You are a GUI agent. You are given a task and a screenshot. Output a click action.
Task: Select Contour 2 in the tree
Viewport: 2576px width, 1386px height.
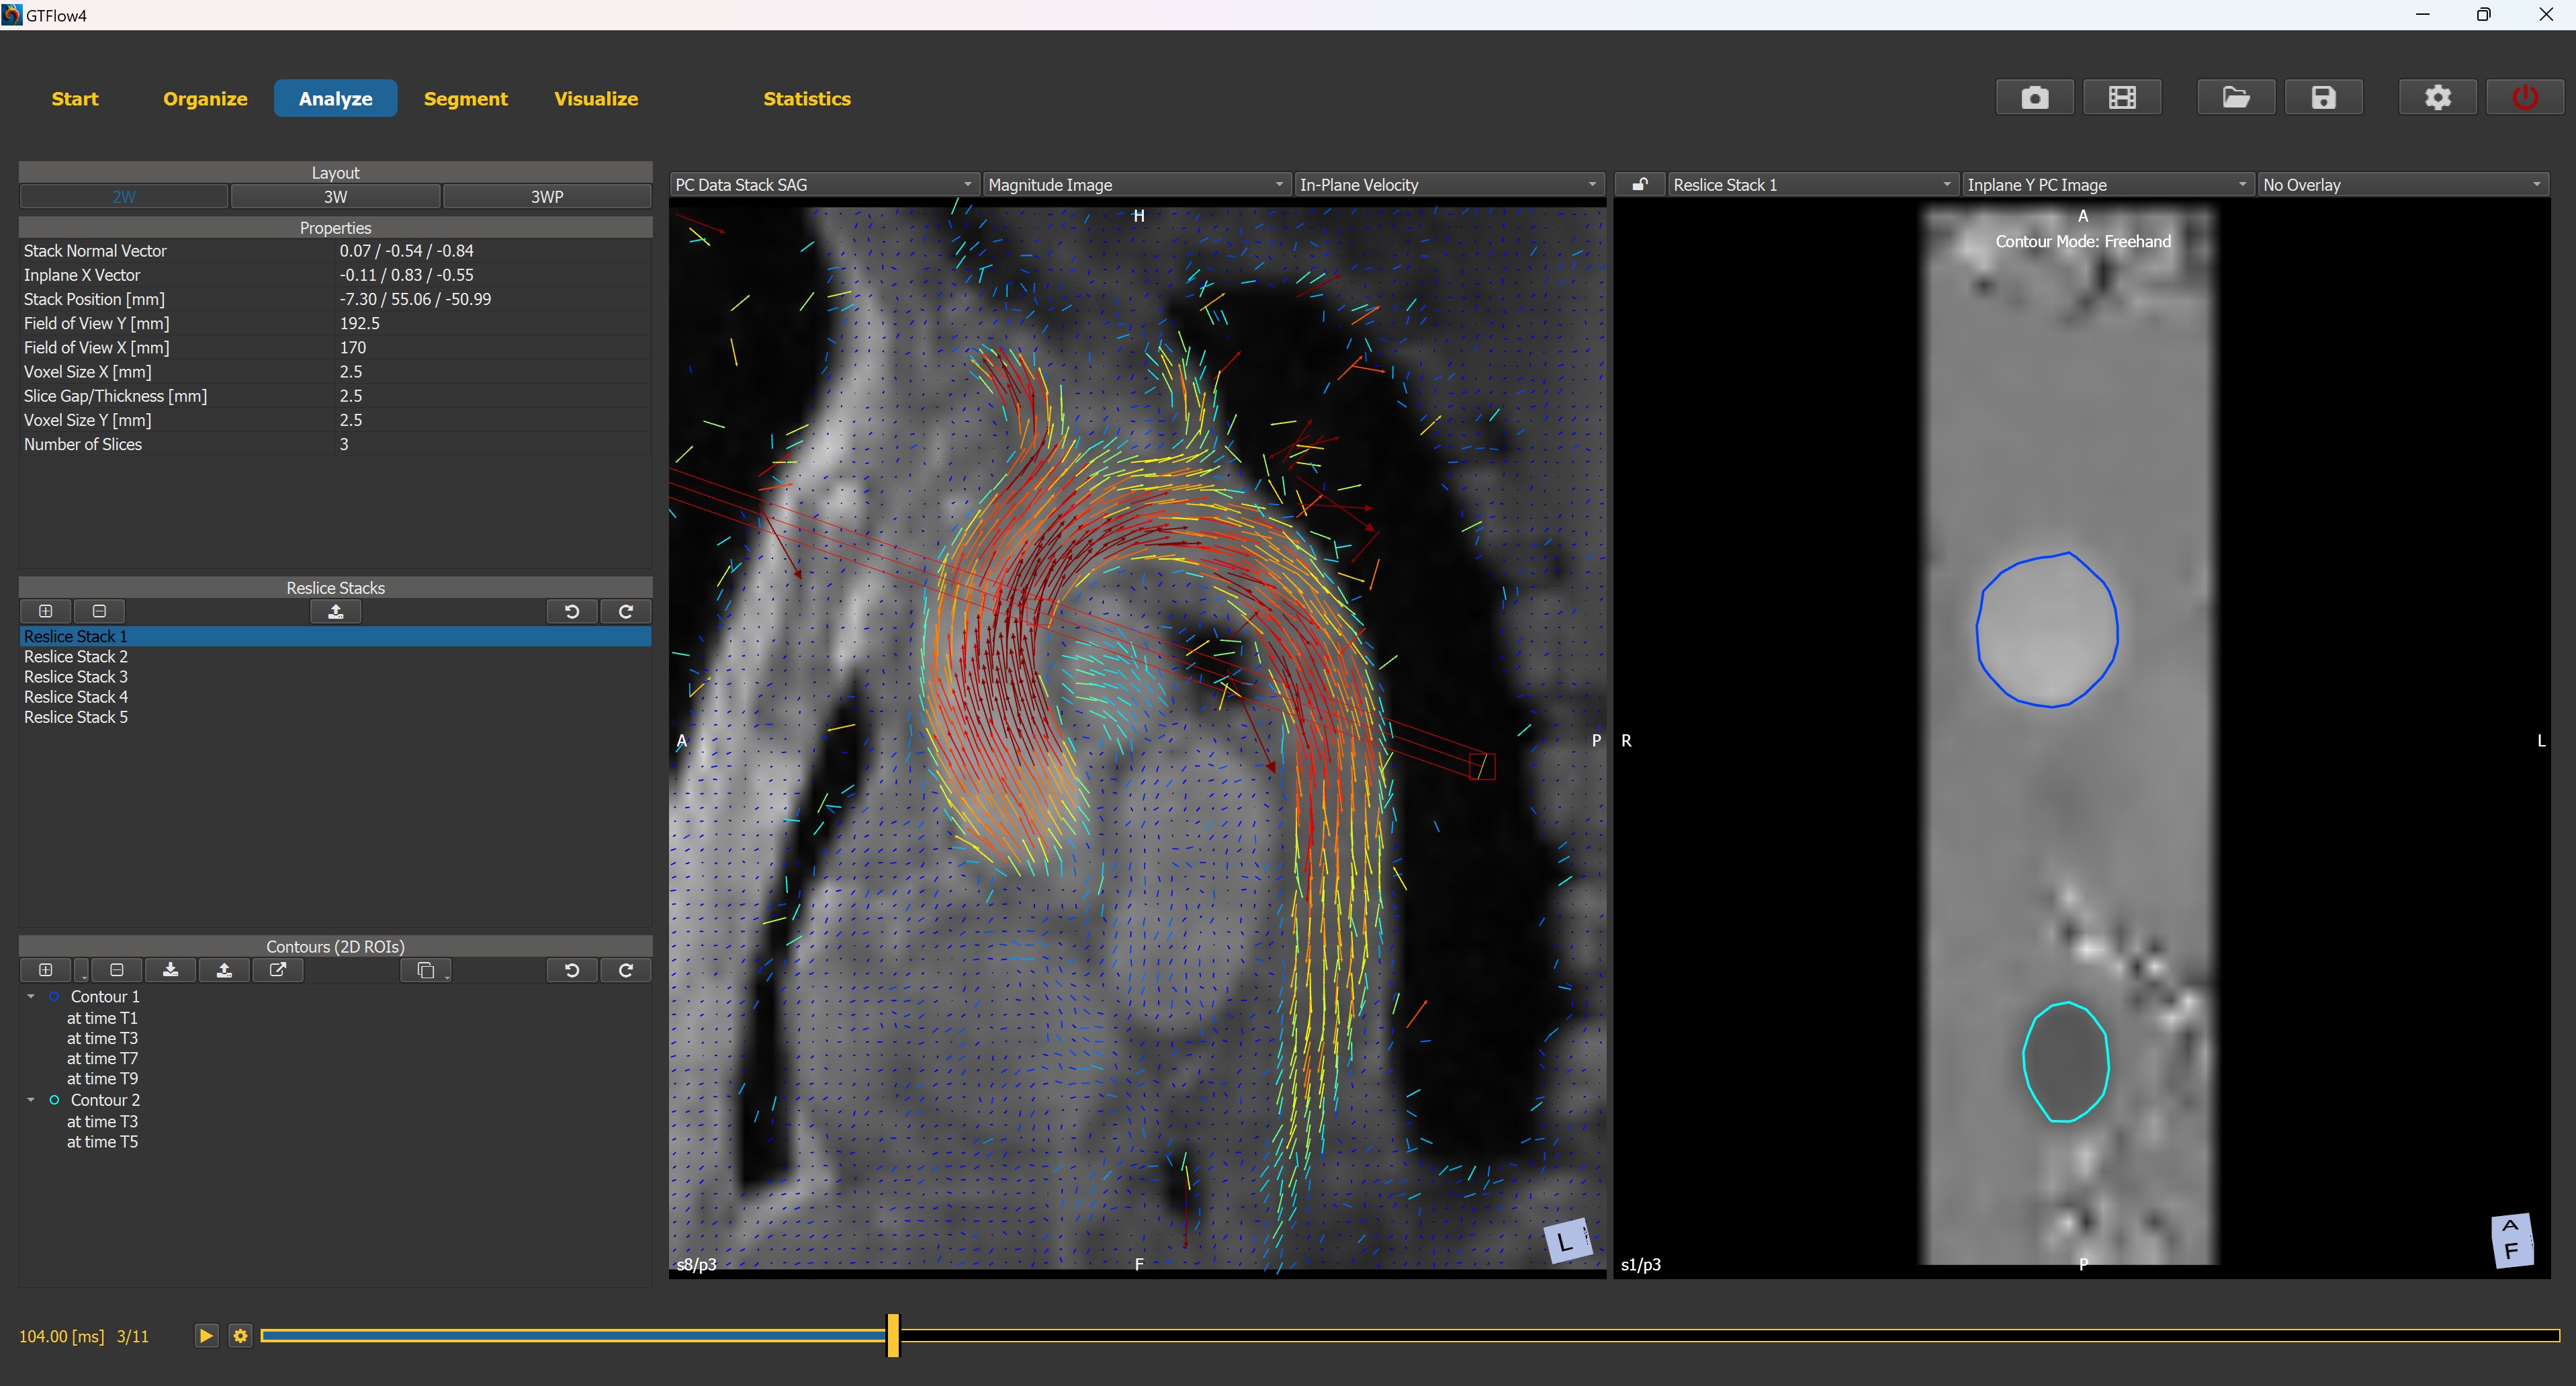click(x=105, y=1100)
